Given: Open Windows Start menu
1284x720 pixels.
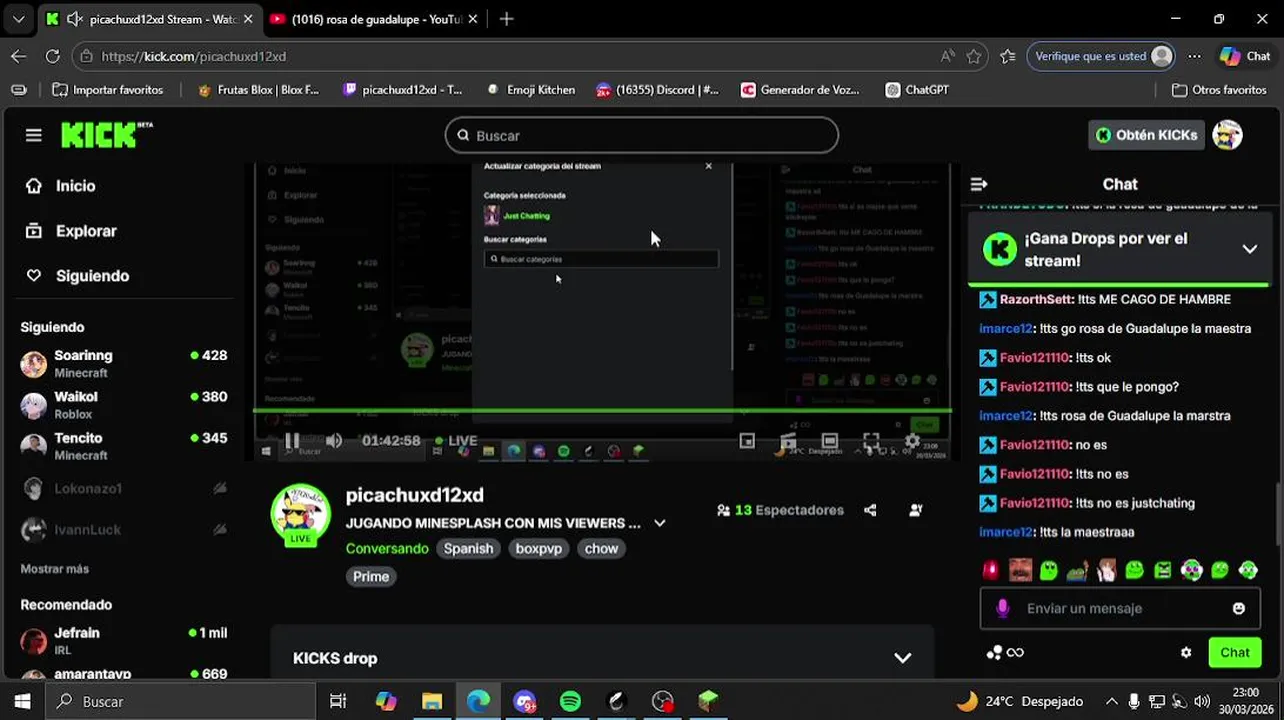Looking at the screenshot, I should pos(22,701).
